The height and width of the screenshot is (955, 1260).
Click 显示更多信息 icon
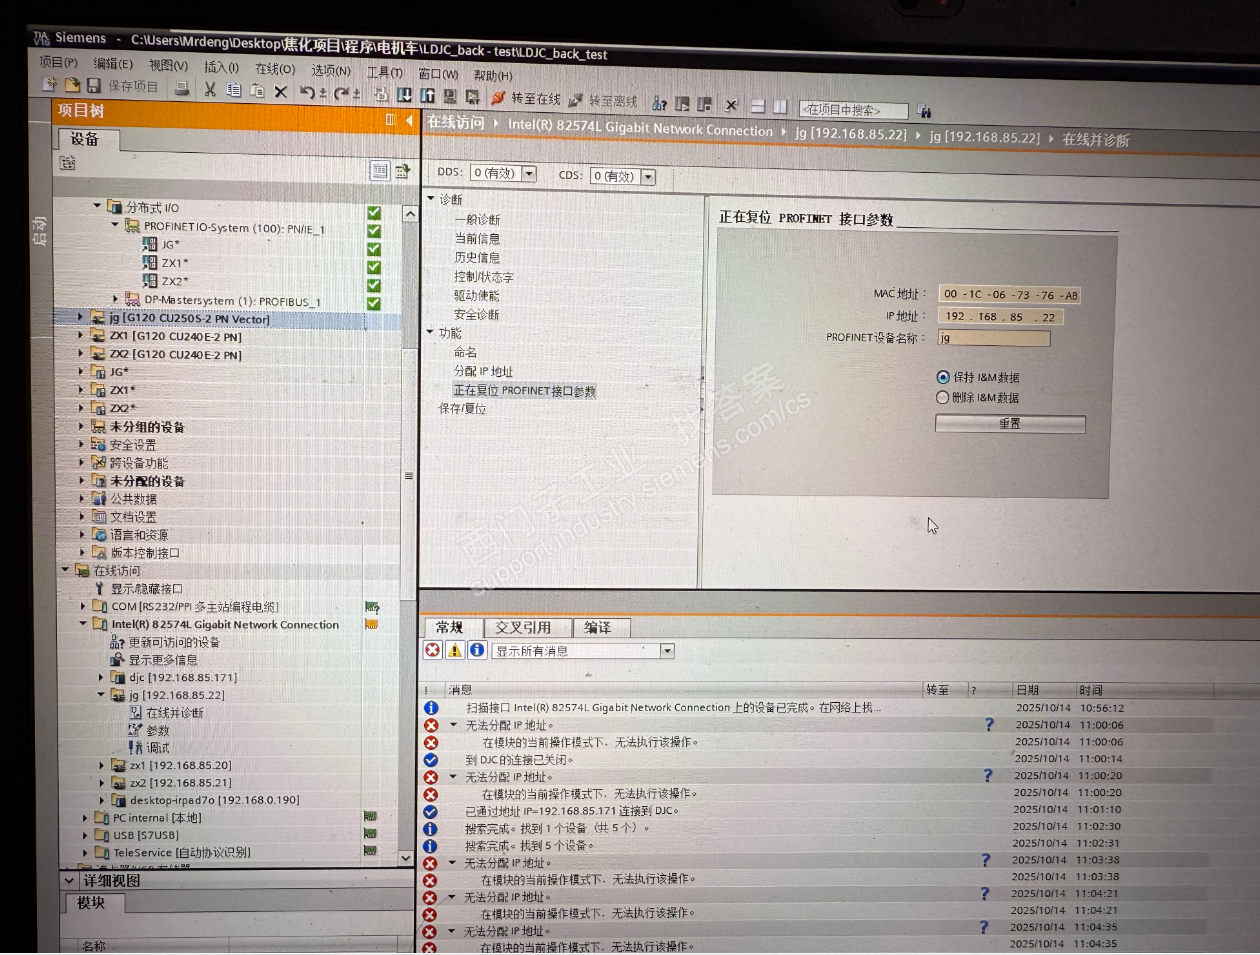(x=117, y=660)
